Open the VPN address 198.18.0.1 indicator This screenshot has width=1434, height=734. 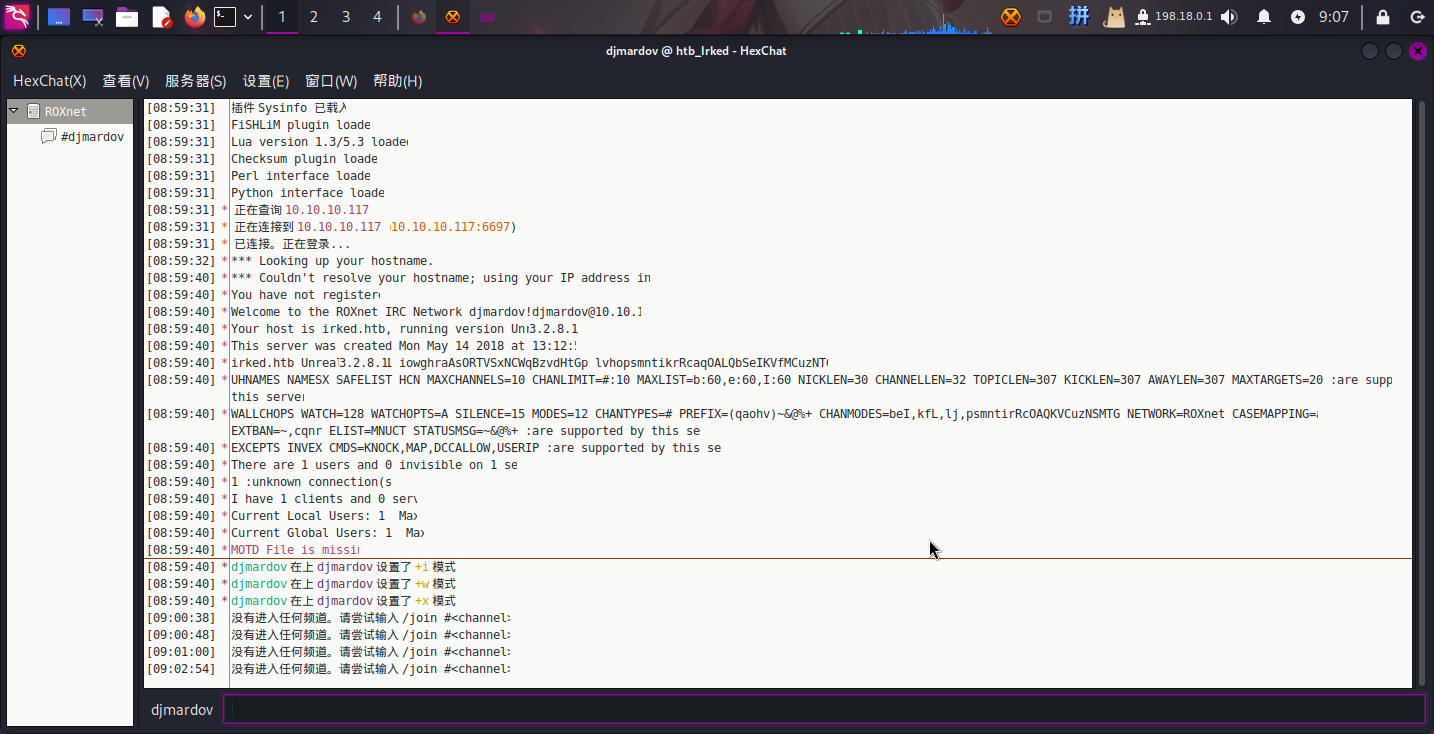click(1174, 17)
